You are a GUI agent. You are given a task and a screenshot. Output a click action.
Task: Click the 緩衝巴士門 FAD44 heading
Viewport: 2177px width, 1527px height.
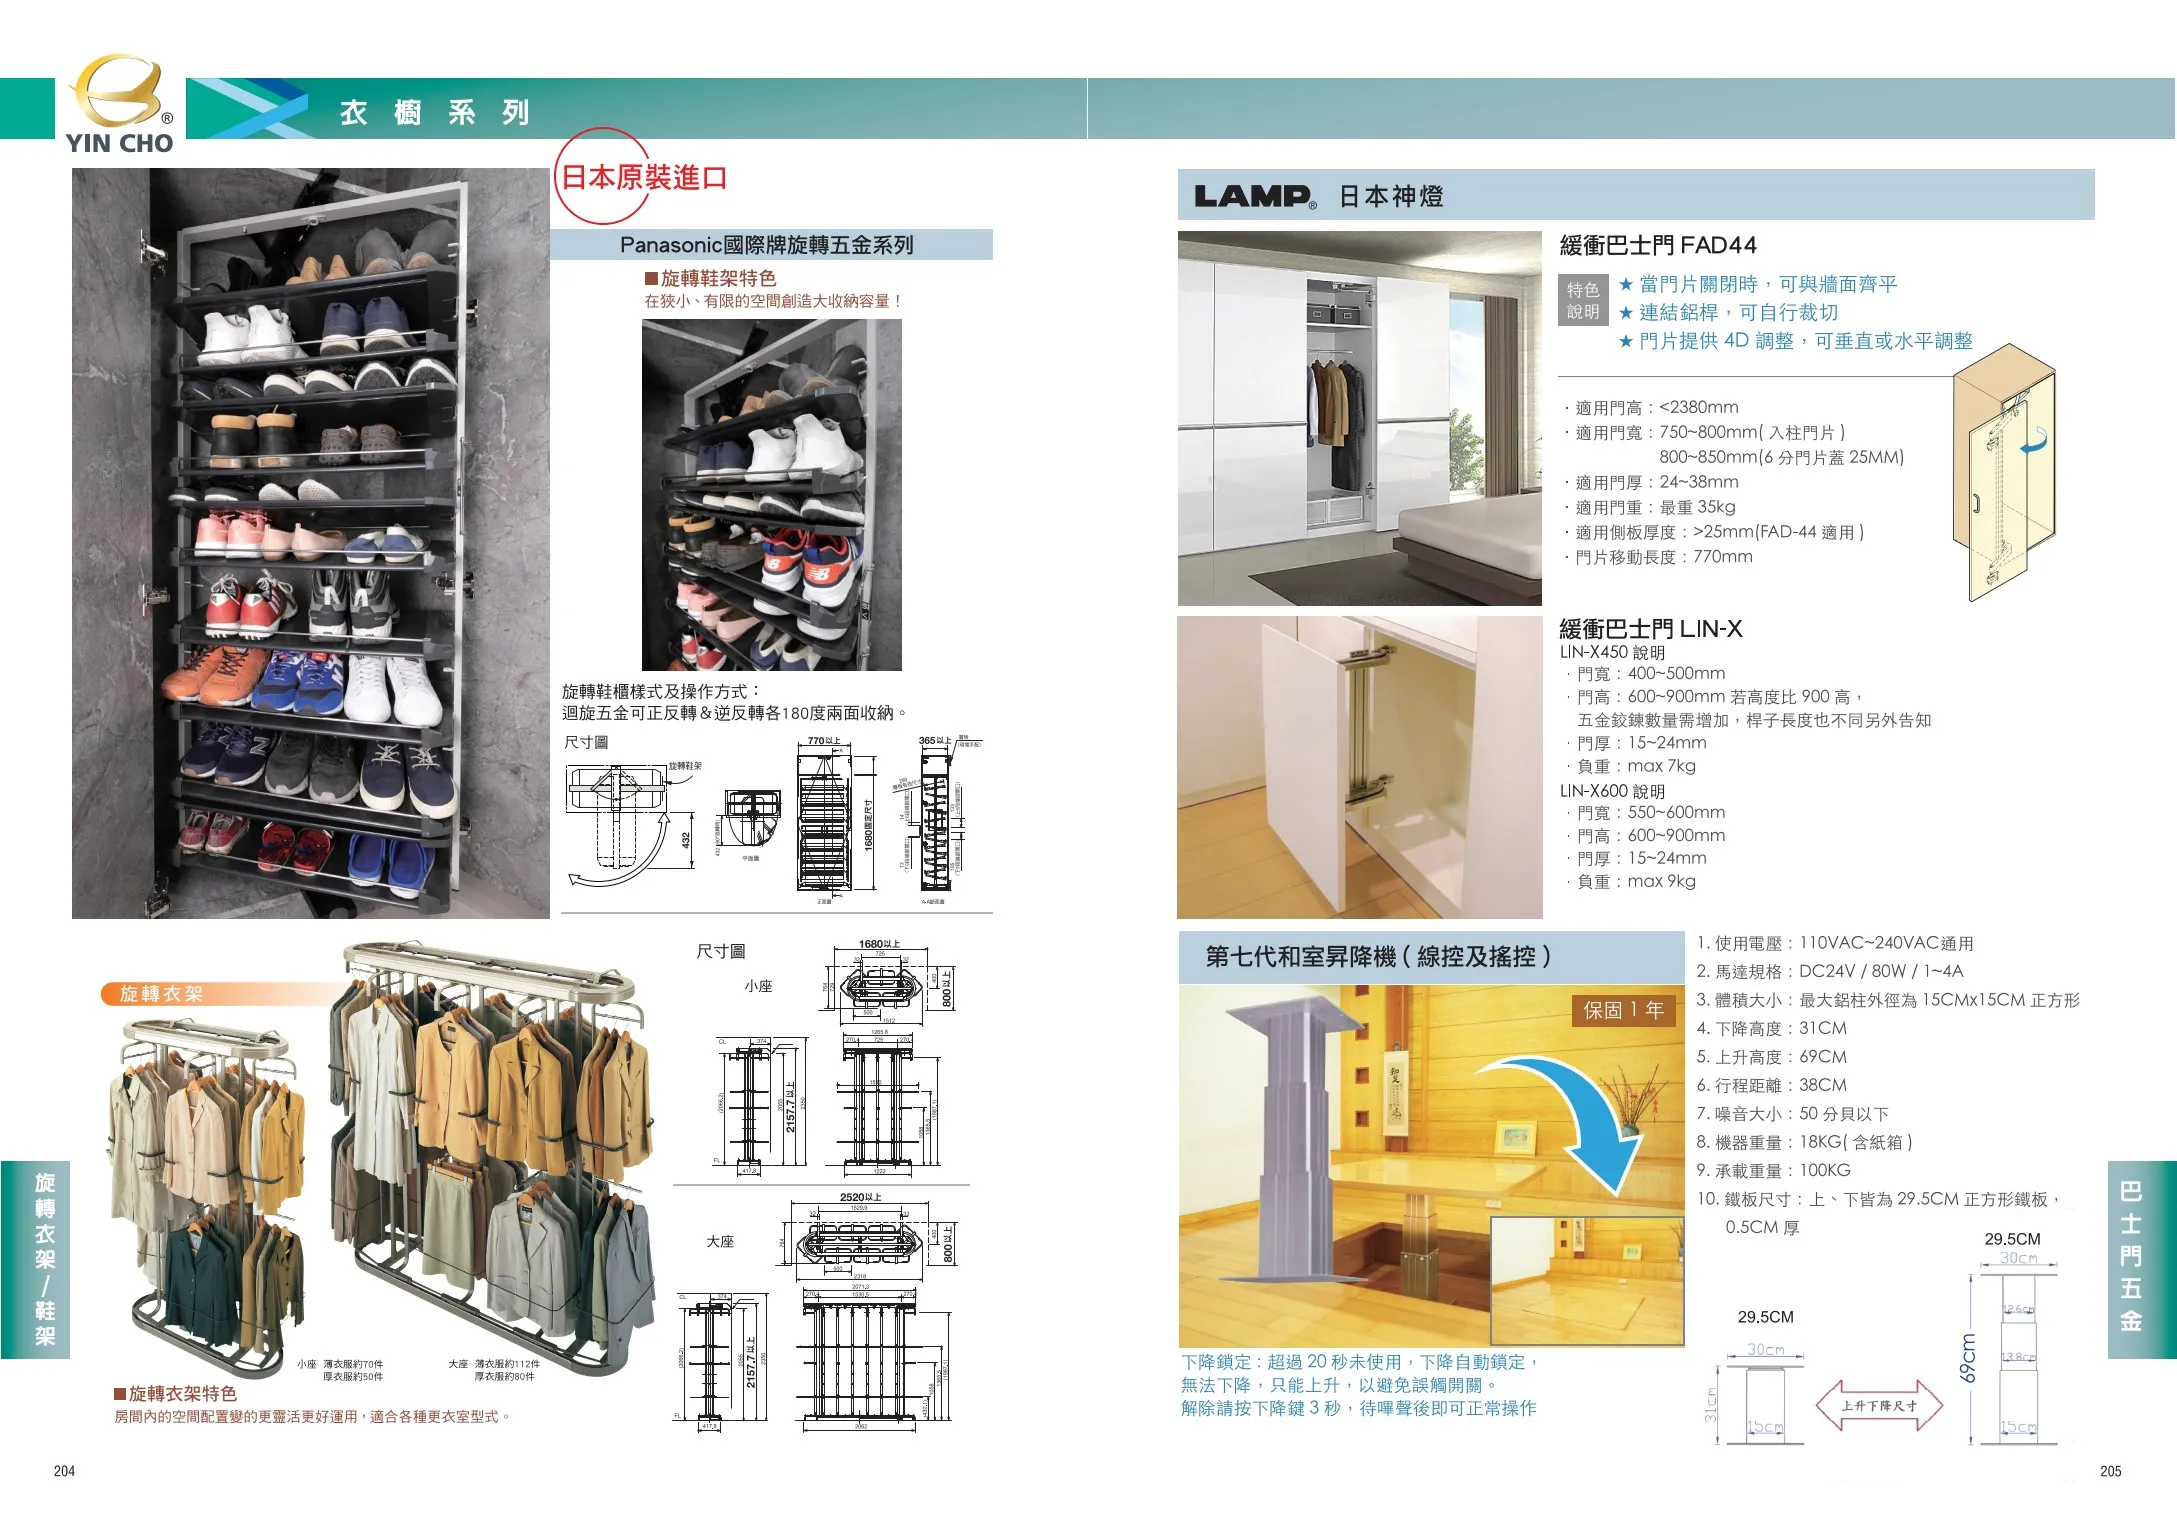[x=1658, y=245]
